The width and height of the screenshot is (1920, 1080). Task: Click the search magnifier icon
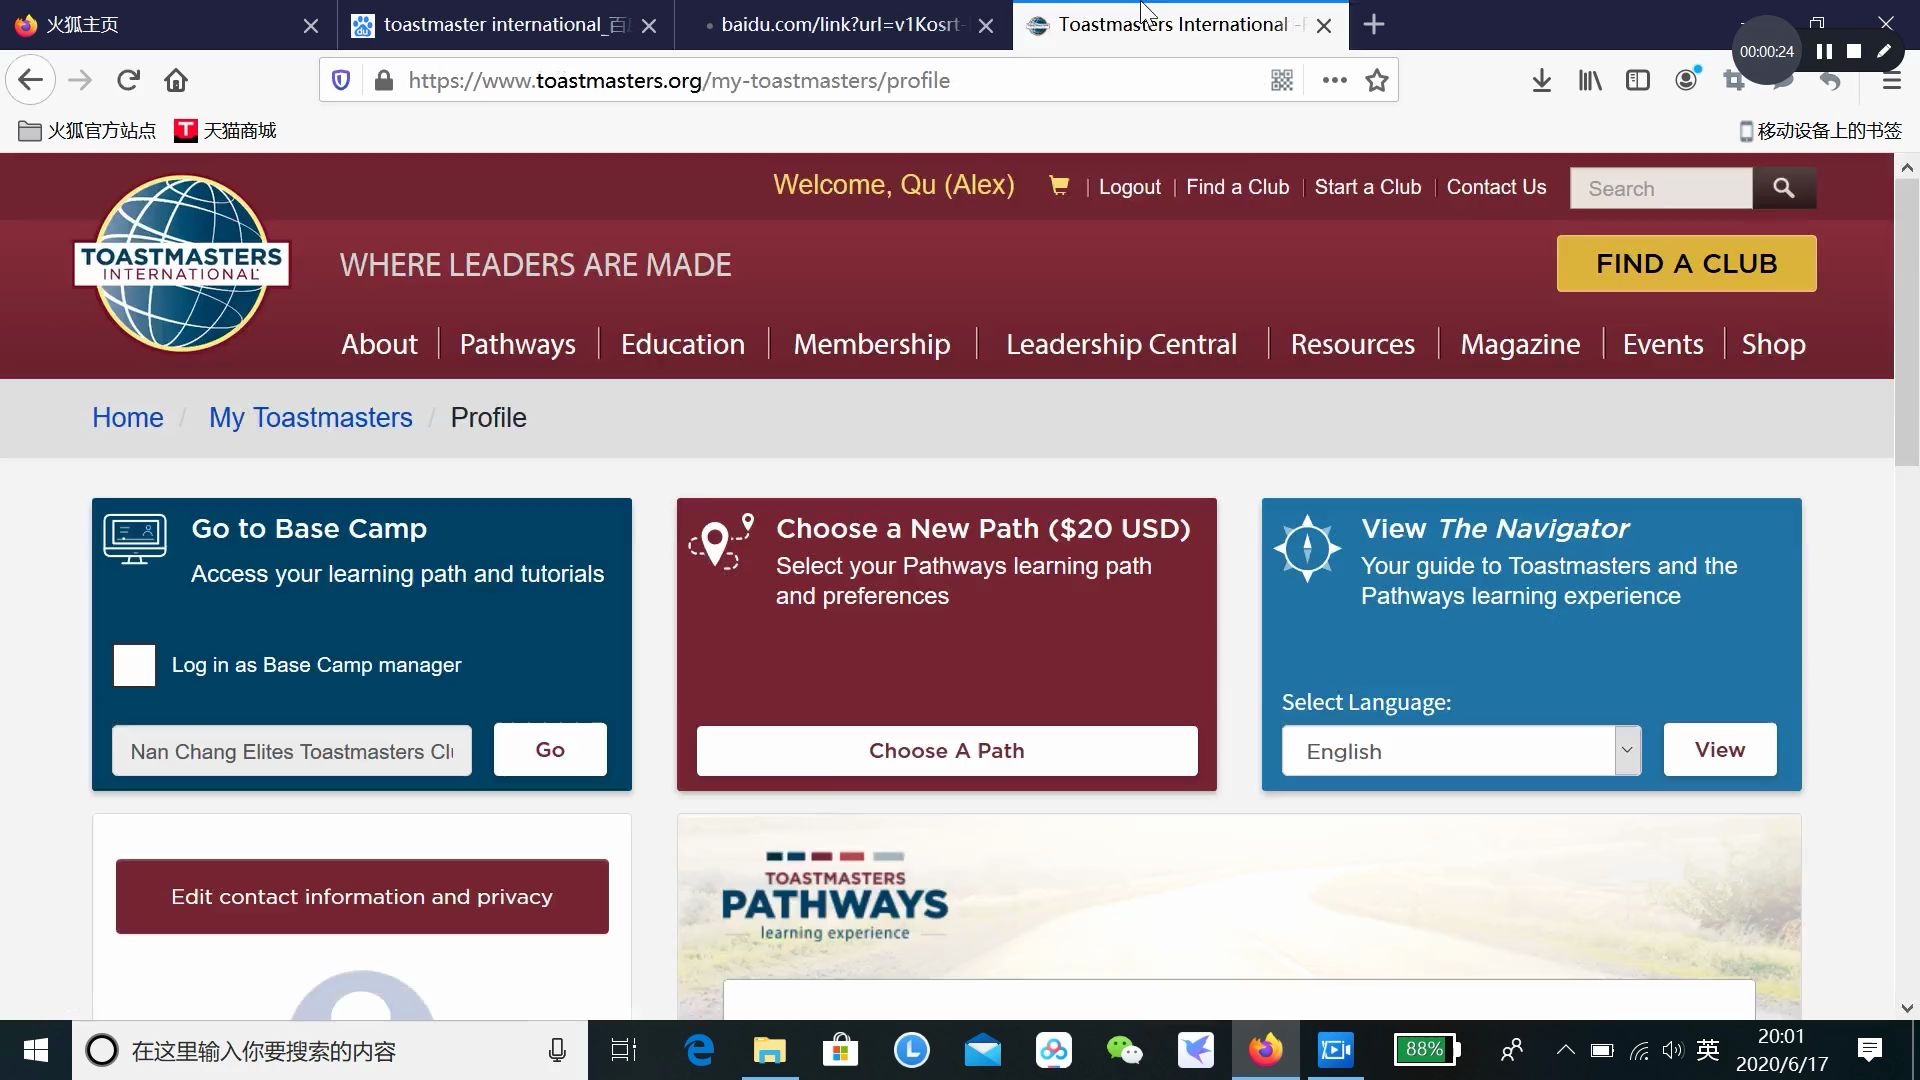point(1783,187)
